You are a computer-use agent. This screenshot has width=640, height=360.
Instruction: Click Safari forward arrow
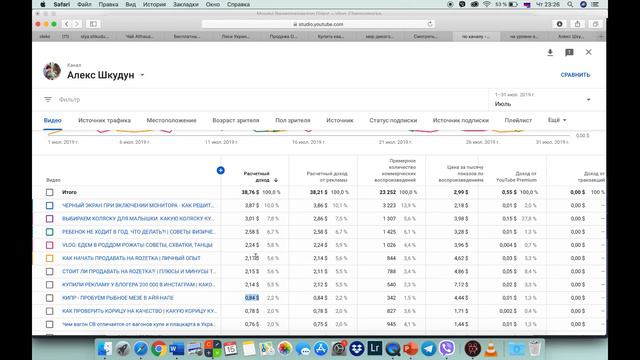pos(76,24)
